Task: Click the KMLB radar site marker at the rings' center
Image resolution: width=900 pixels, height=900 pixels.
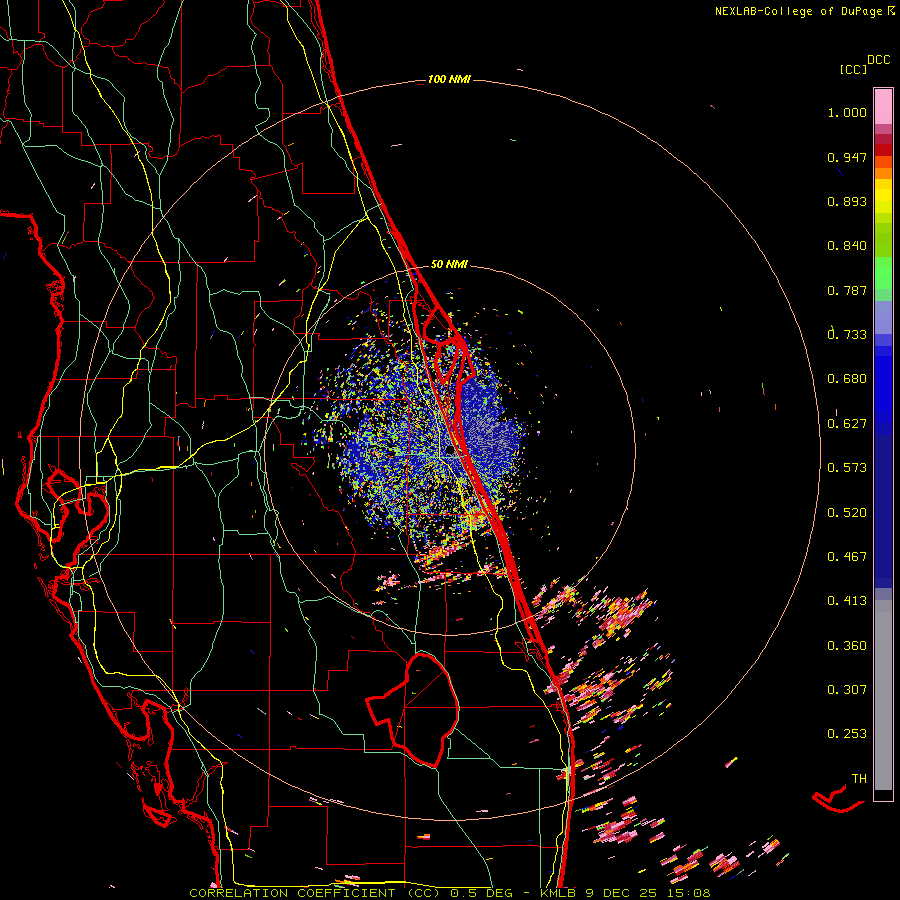Action: pyautogui.click(x=451, y=451)
